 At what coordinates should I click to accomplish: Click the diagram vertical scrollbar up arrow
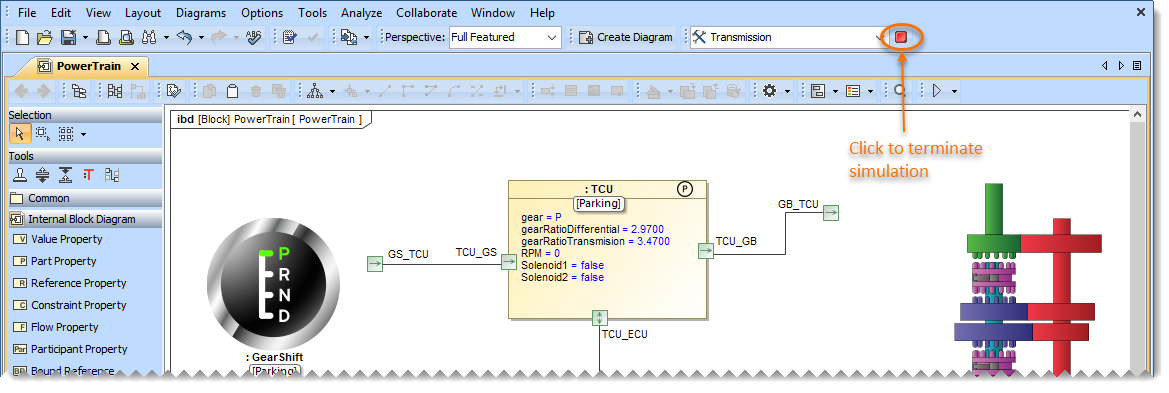pyautogui.click(x=1137, y=115)
